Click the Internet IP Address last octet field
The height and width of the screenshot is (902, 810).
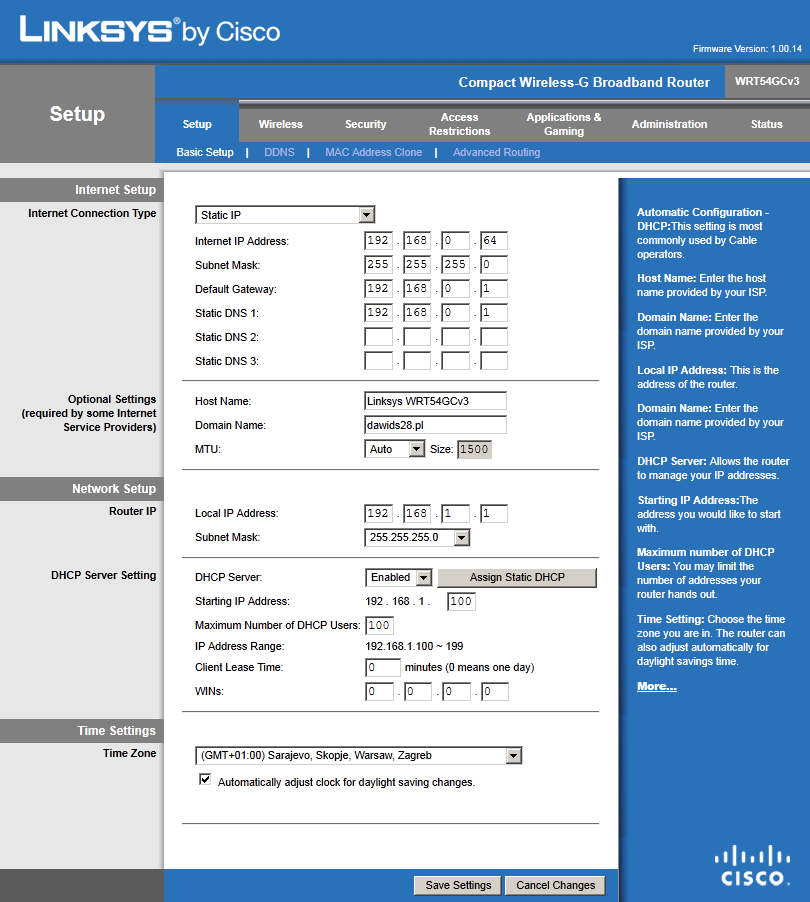pyautogui.click(x=494, y=240)
